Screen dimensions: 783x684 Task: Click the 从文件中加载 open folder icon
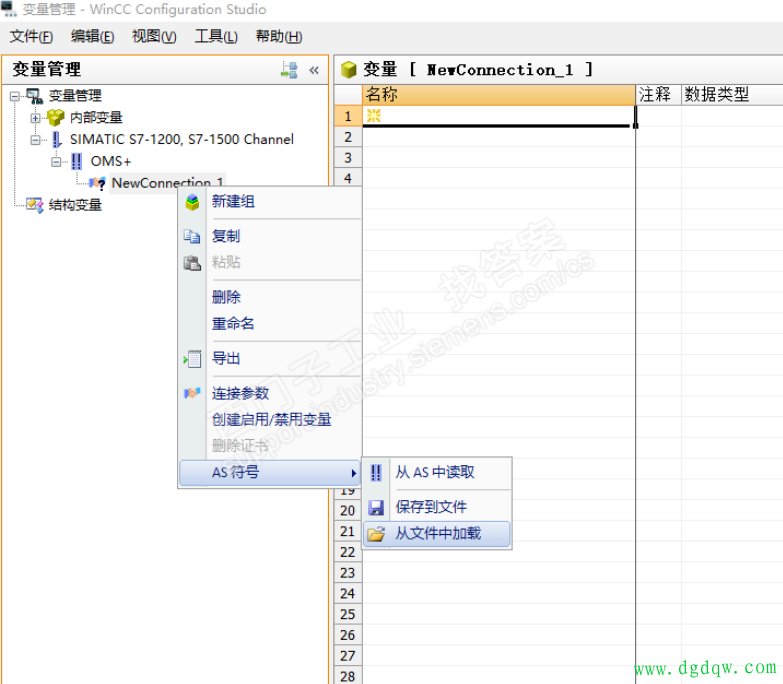pyautogui.click(x=376, y=534)
